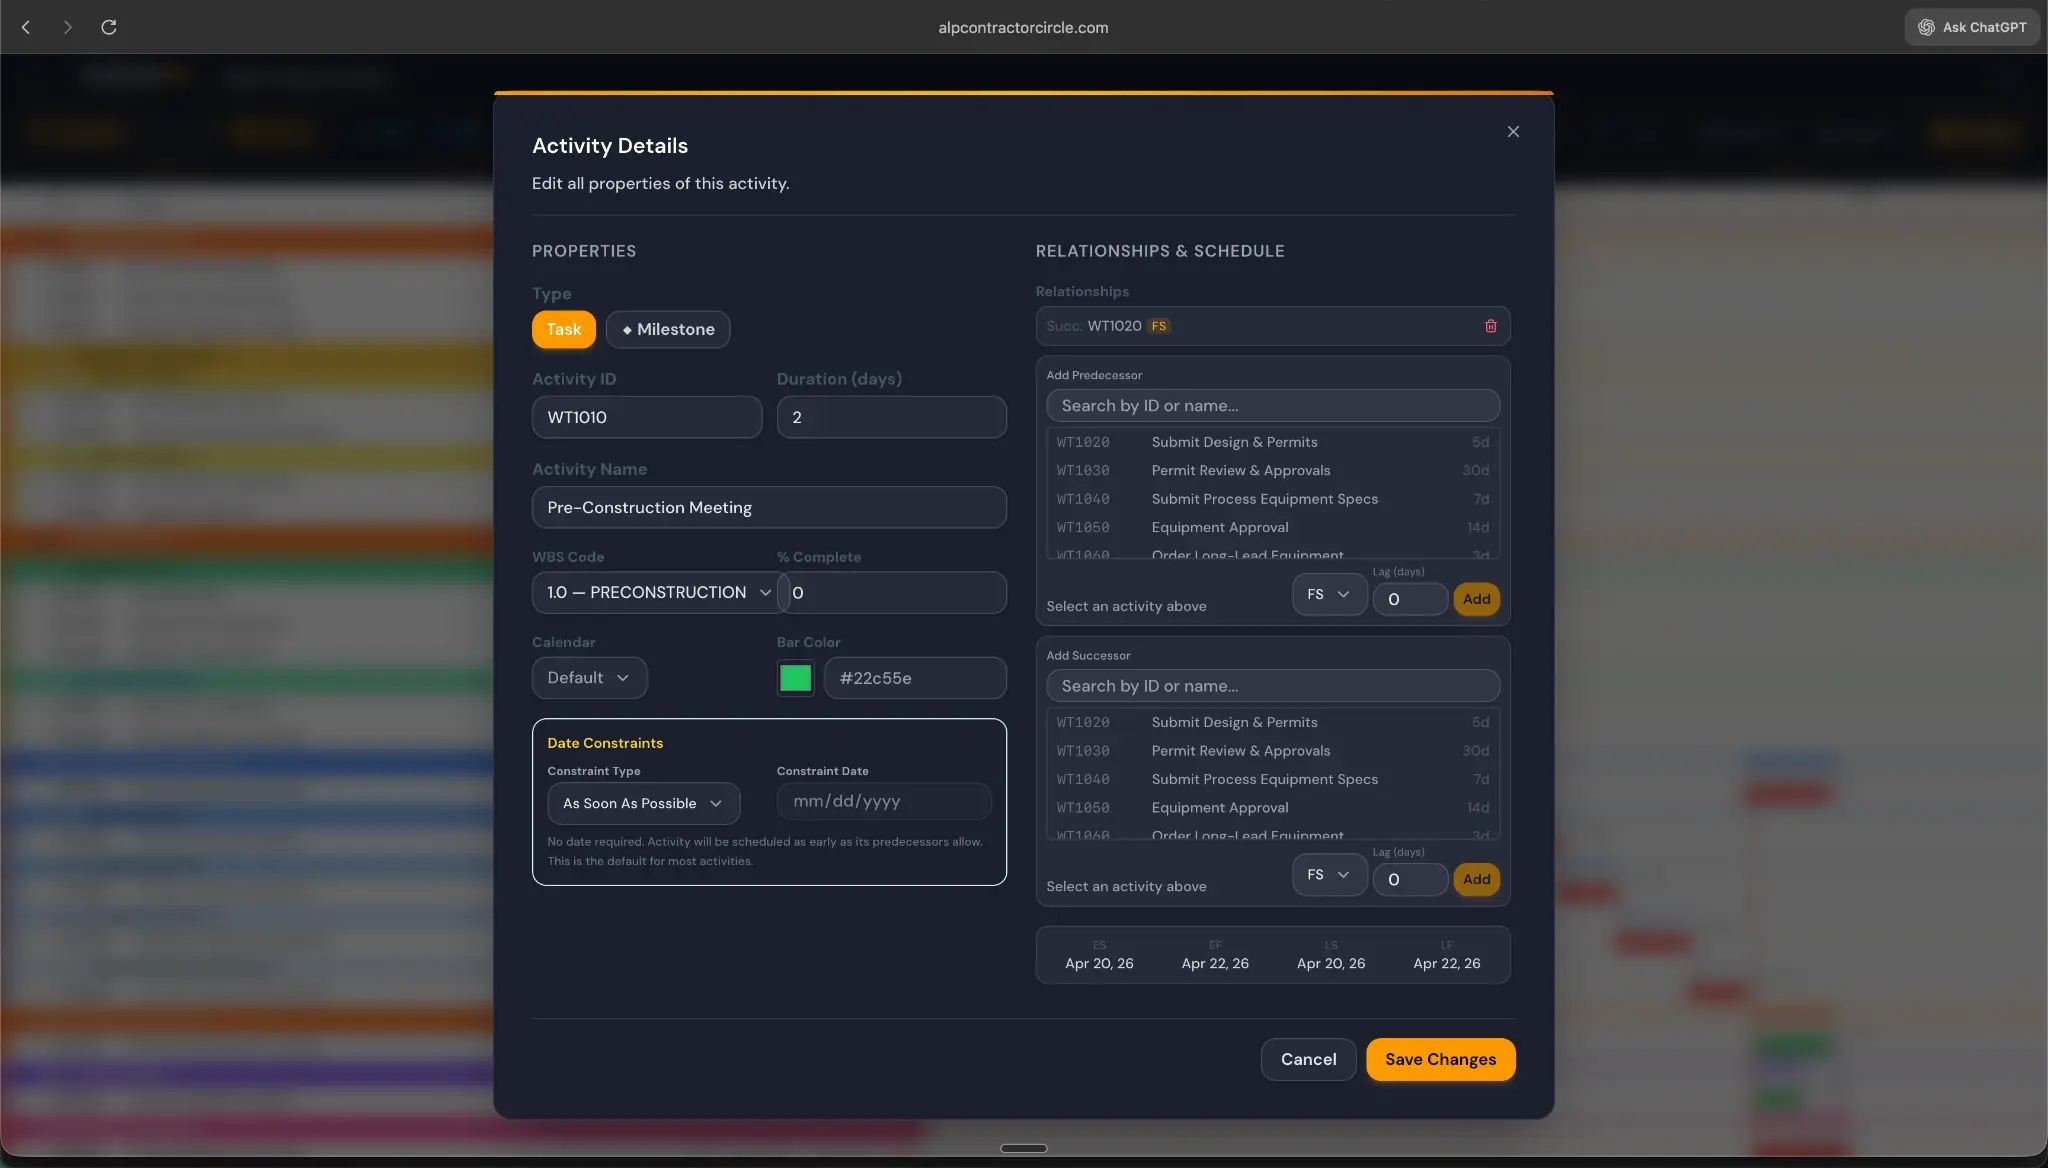The height and width of the screenshot is (1168, 2048).
Task: Go back with the browser back arrow
Action: [26, 27]
